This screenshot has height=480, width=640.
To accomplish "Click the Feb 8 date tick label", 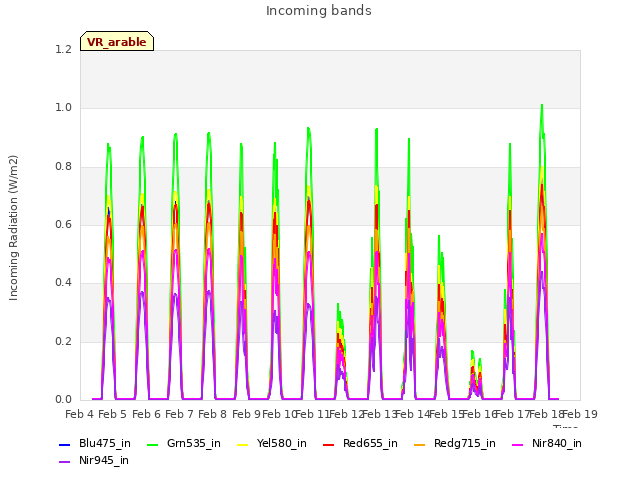I will [x=212, y=414].
